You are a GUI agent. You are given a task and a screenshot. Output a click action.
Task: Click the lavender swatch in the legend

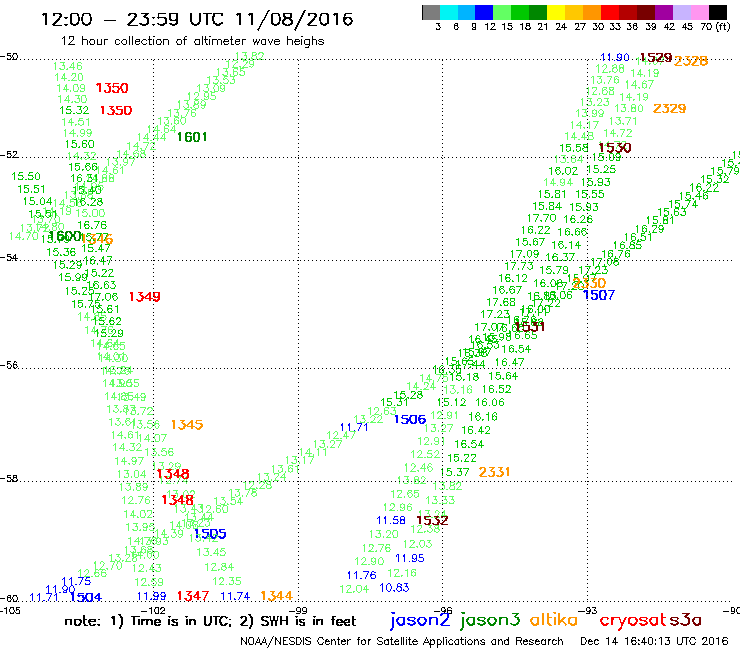point(682,12)
